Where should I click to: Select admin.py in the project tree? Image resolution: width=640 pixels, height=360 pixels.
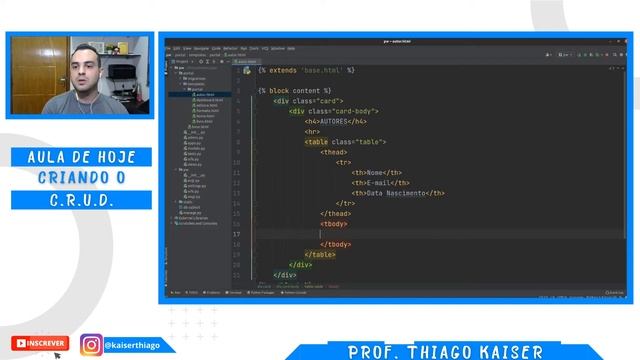(x=193, y=138)
